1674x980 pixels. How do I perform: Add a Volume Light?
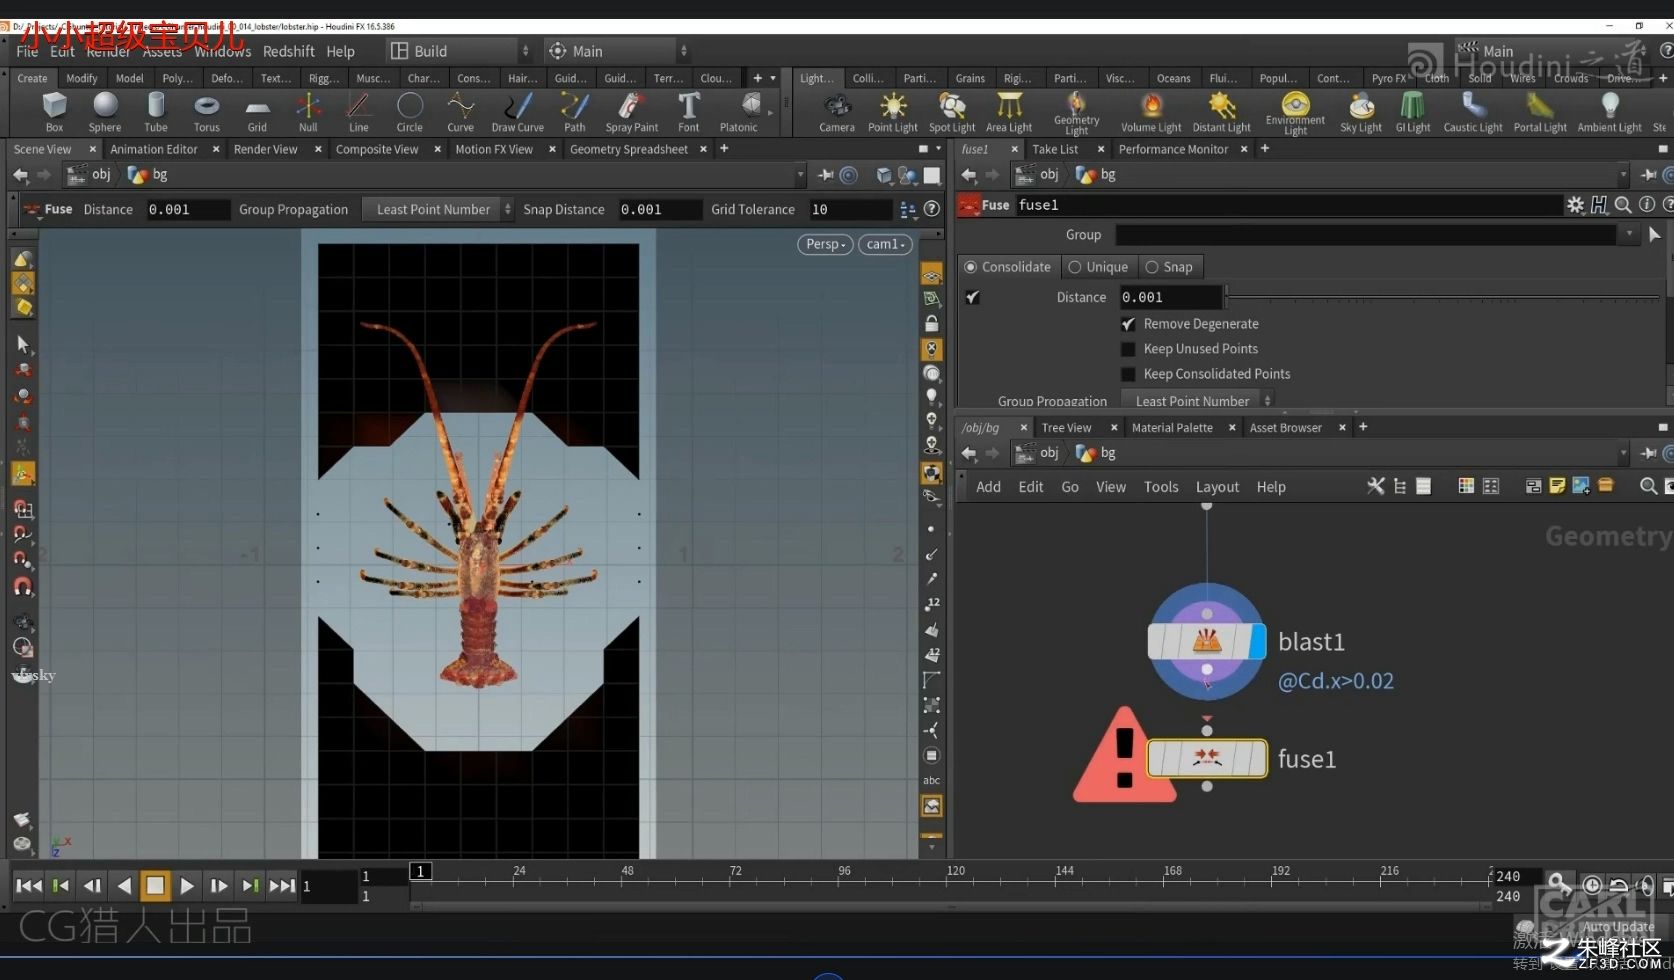pyautogui.click(x=1151, y=112)
